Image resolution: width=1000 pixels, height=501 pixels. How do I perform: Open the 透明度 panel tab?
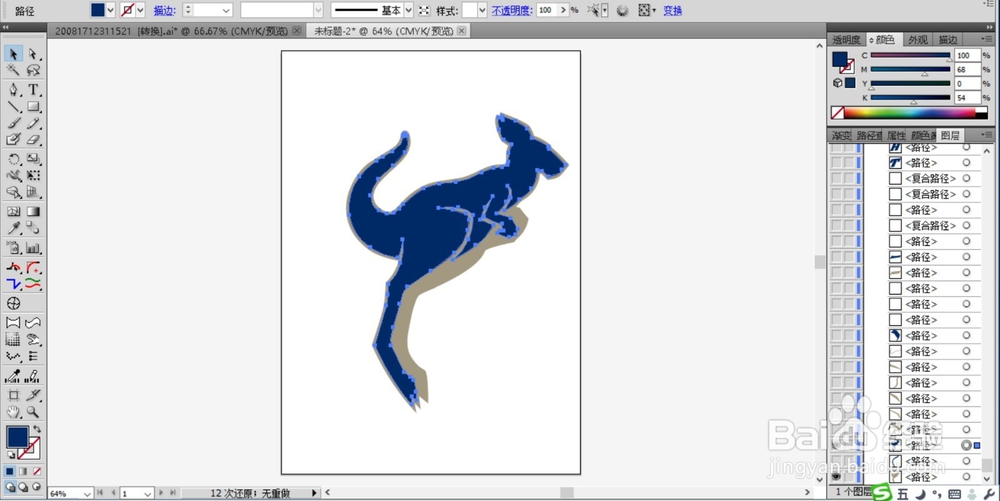pyautogui.click(x=846, y=40)
